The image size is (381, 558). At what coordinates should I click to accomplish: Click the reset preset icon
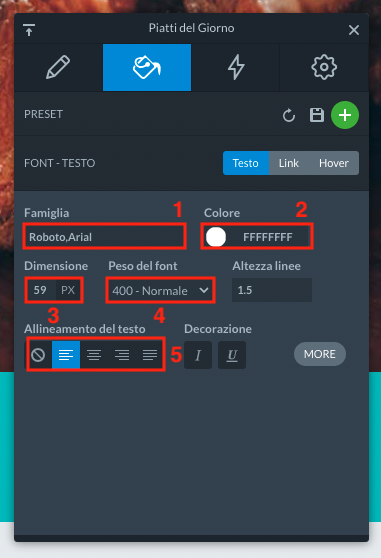[x=289, y=115]
